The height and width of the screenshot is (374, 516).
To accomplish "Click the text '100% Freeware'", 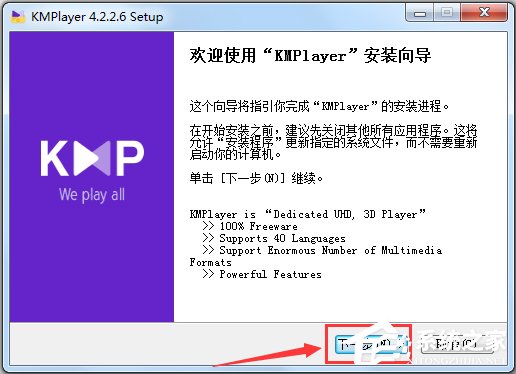I will pos(258,226).
